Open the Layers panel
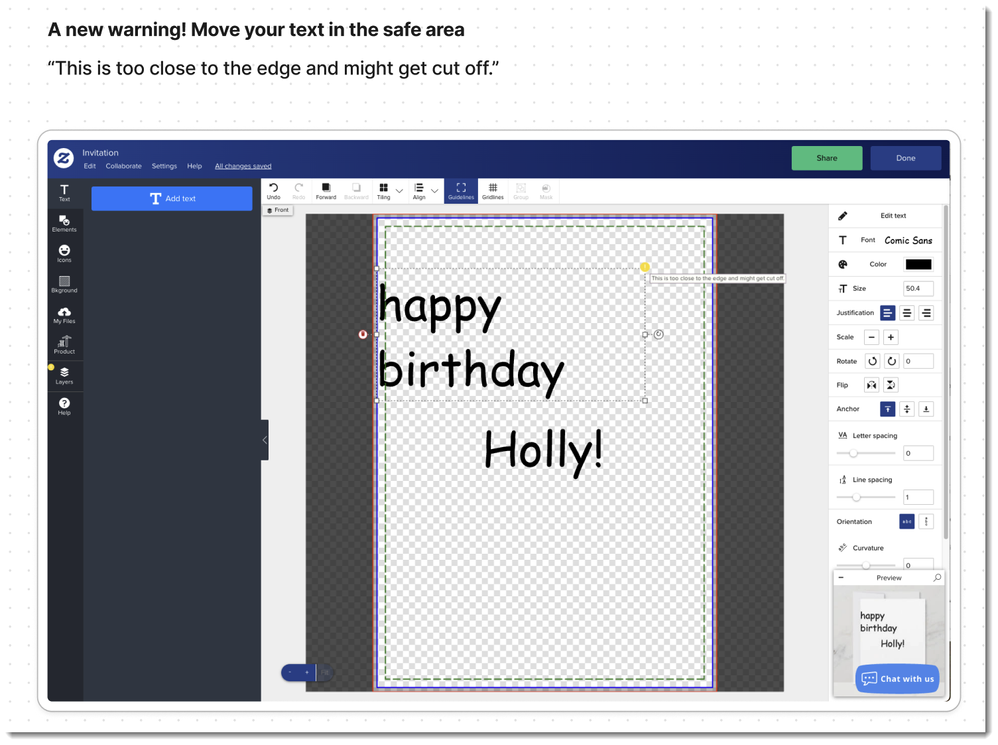Screen dimensions: 998x745 click(64, 375)
